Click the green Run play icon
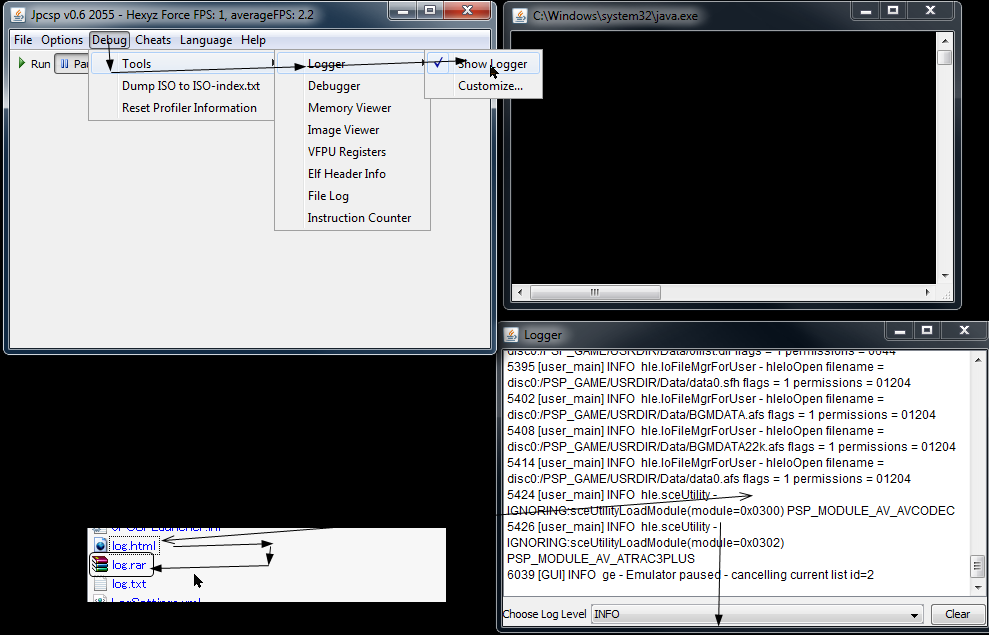This screenshot has width=989, height=635. [22, 63]
